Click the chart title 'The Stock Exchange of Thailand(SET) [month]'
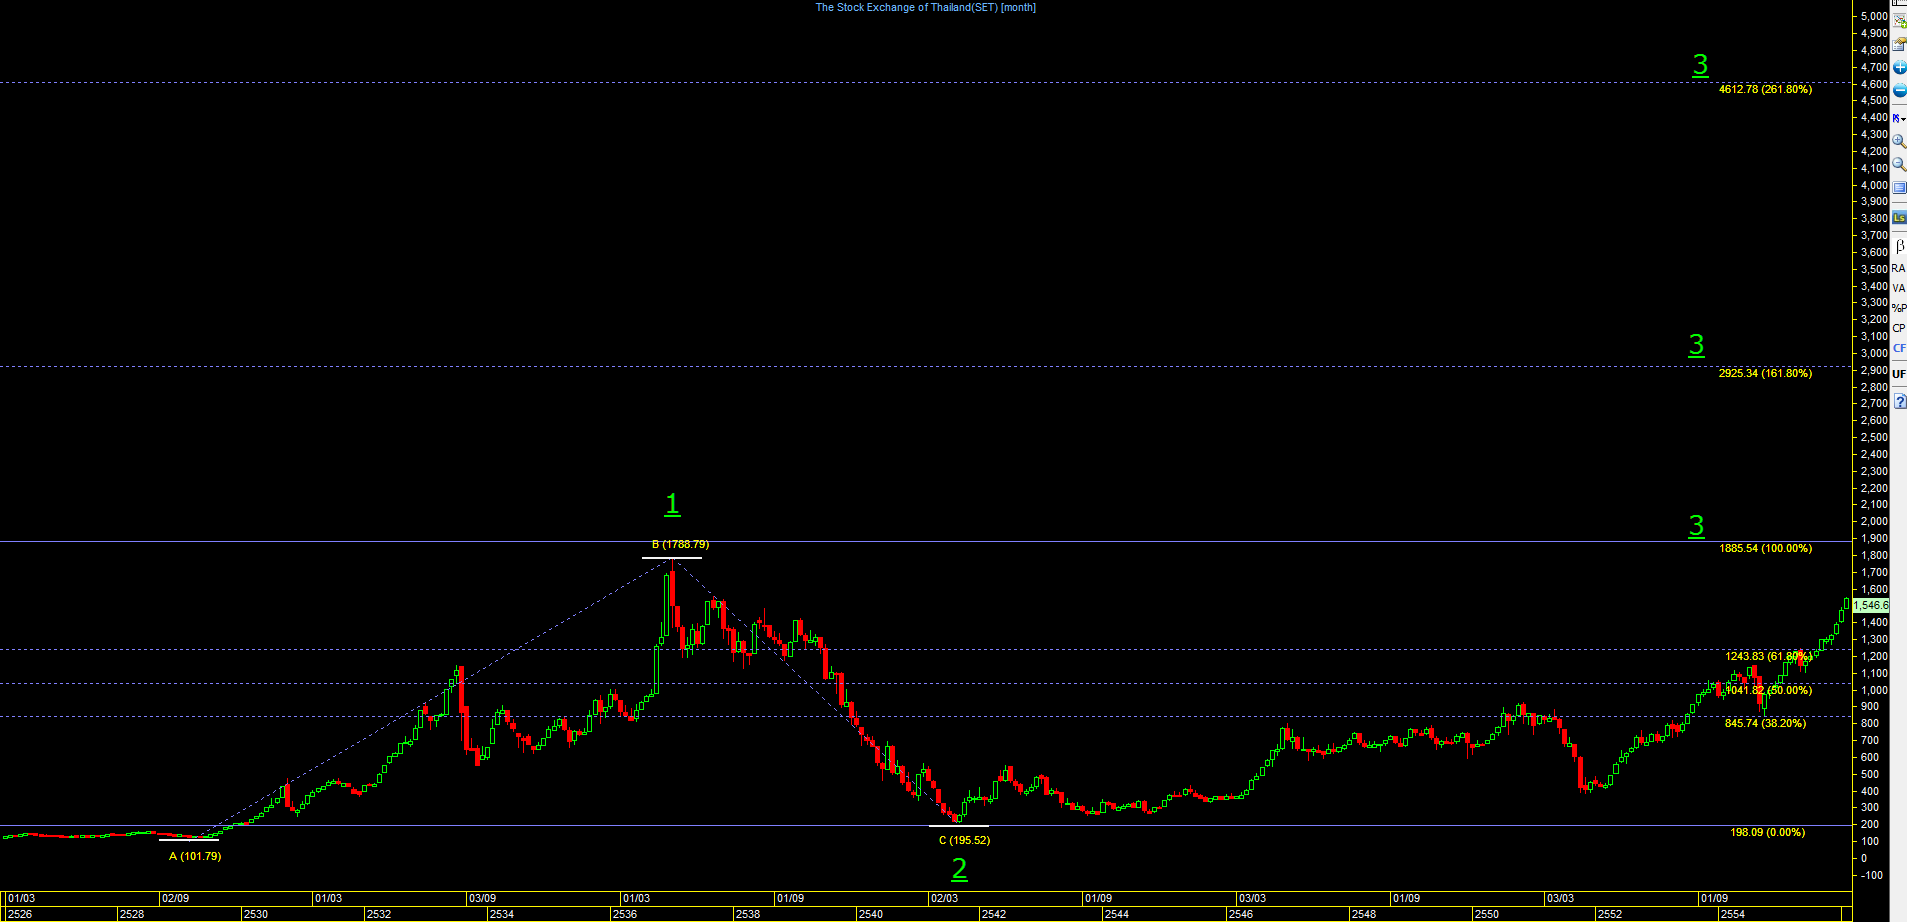The width and height of the screenshot is (1907, 922). [926, 7]
